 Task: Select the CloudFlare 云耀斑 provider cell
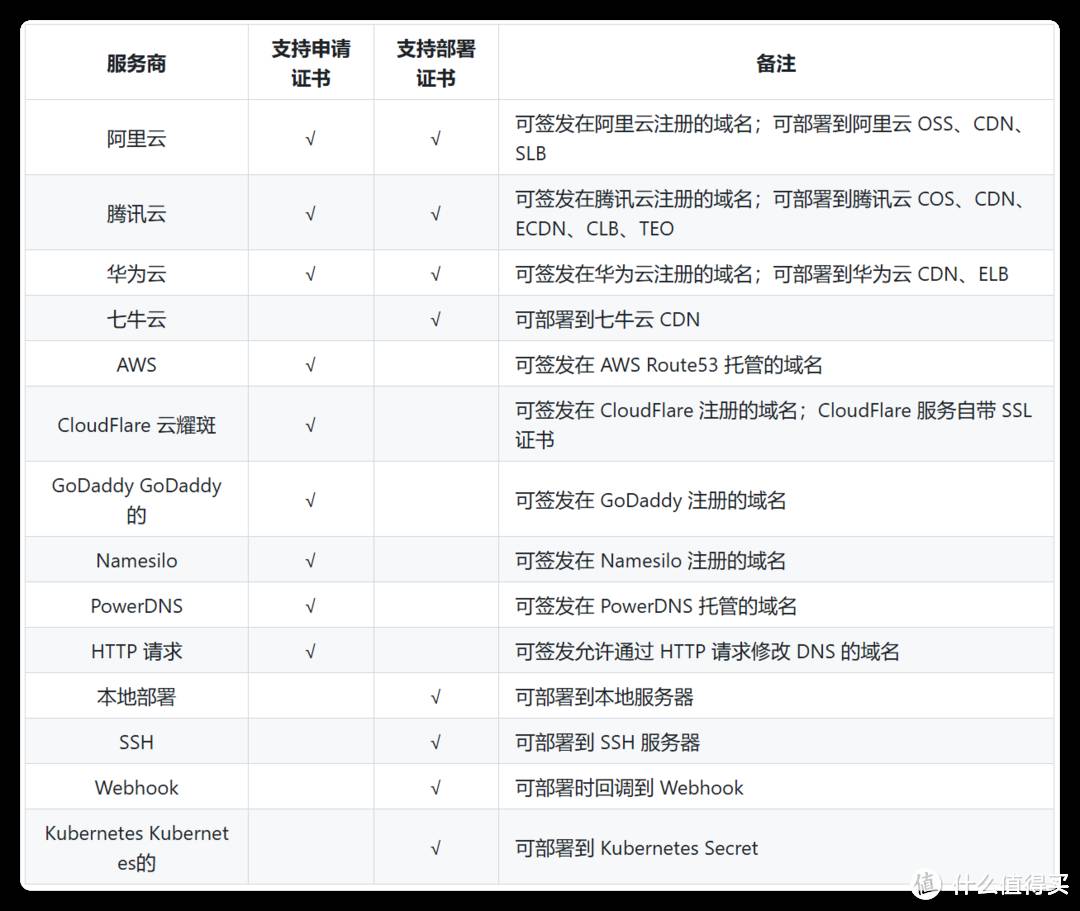(x=136, y=425)
